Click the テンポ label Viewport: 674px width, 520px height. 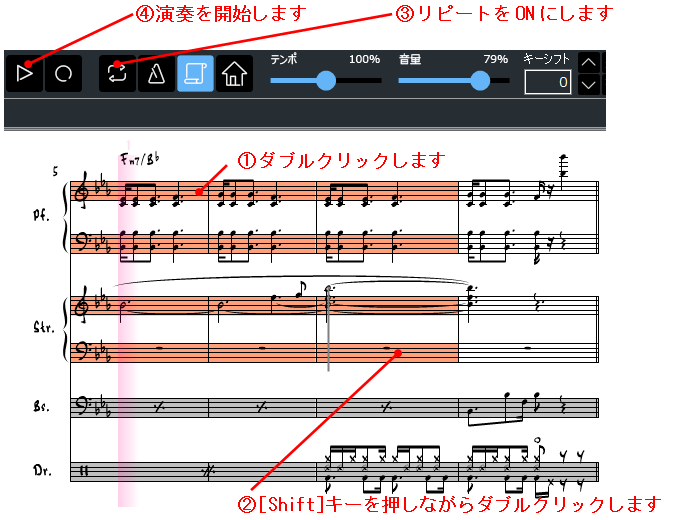coord(284,59)
